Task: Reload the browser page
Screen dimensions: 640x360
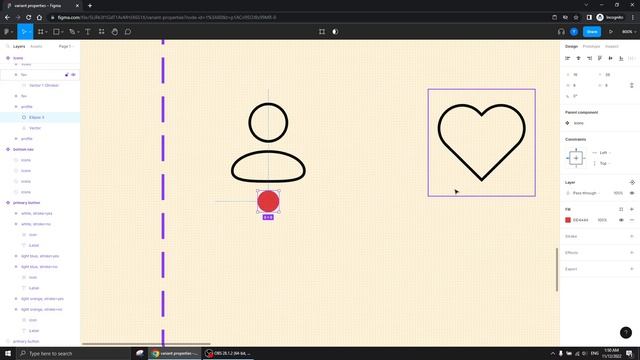Action: (28, 18)
